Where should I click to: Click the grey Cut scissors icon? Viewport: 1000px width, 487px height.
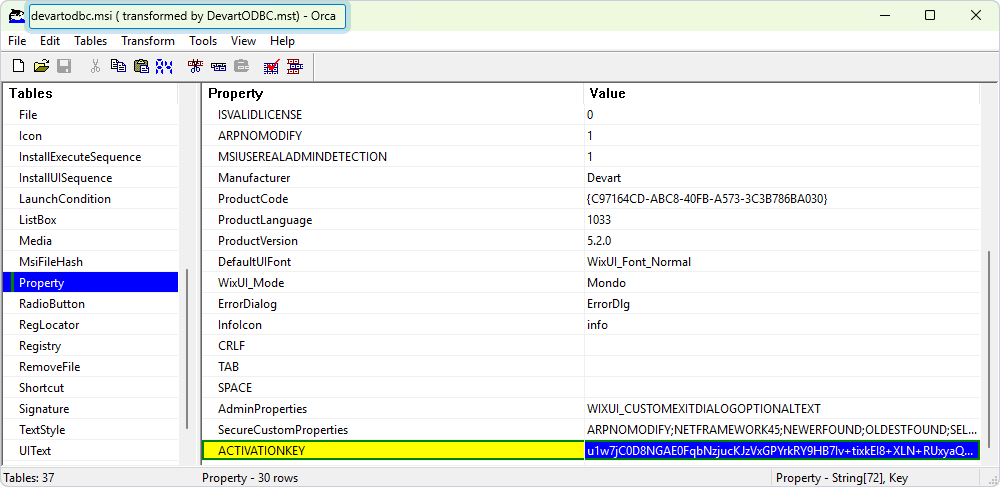96,66
